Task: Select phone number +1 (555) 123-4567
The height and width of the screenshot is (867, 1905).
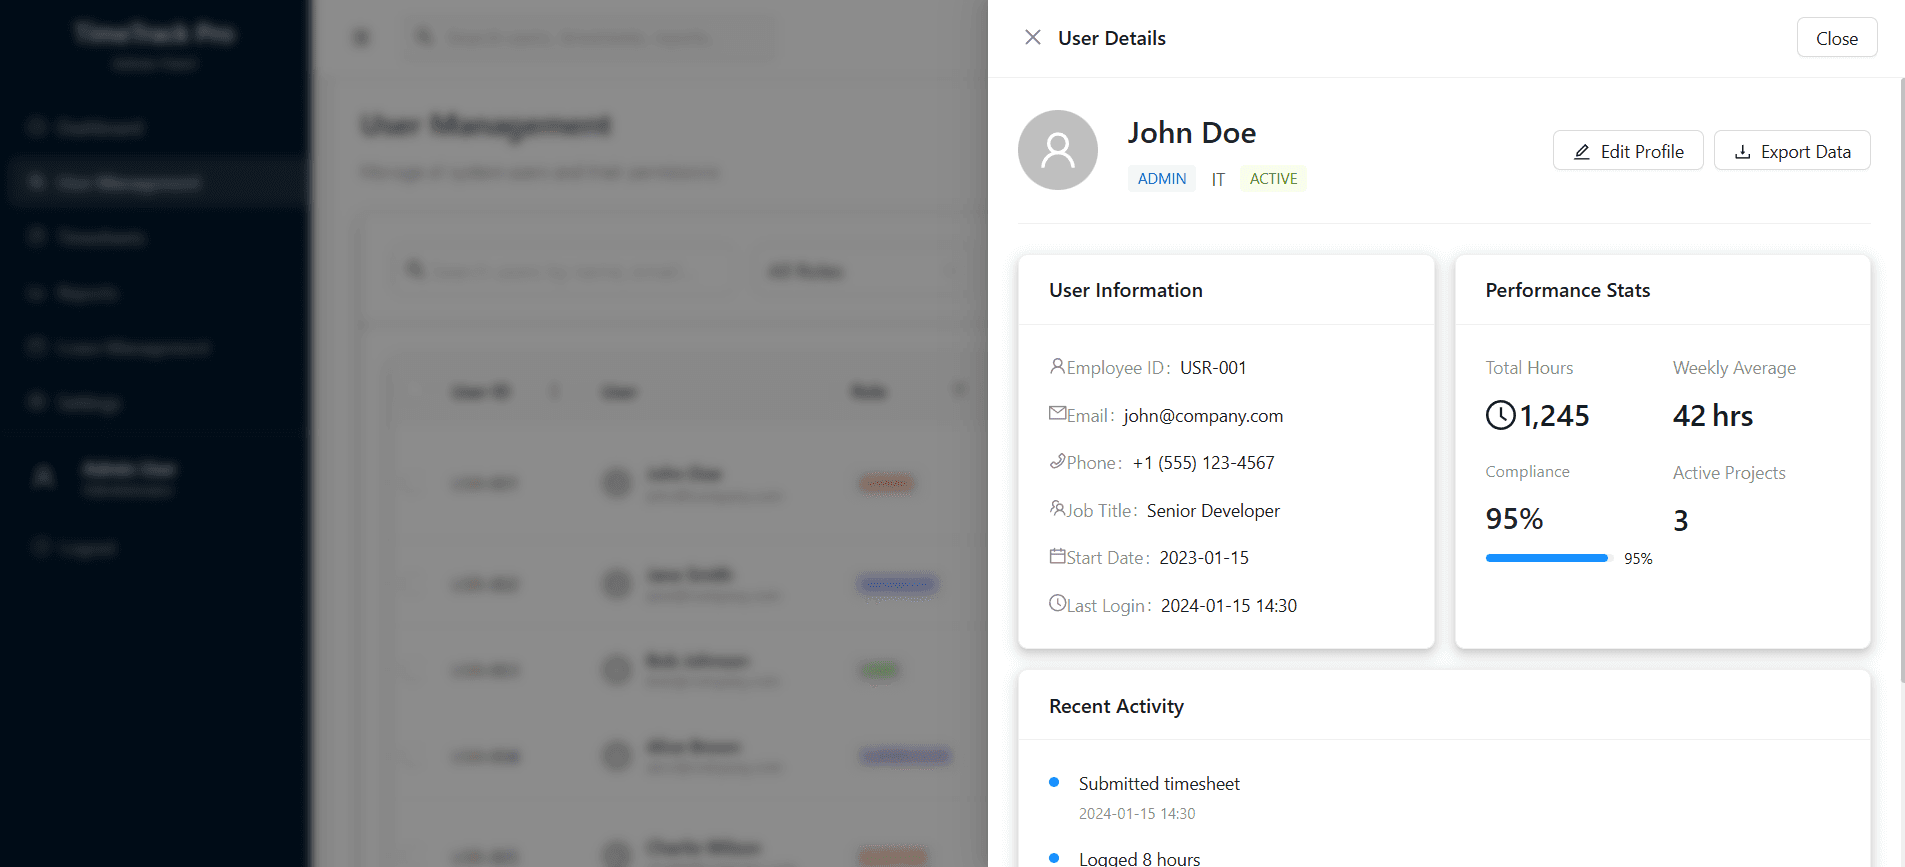Action: 1203,463
